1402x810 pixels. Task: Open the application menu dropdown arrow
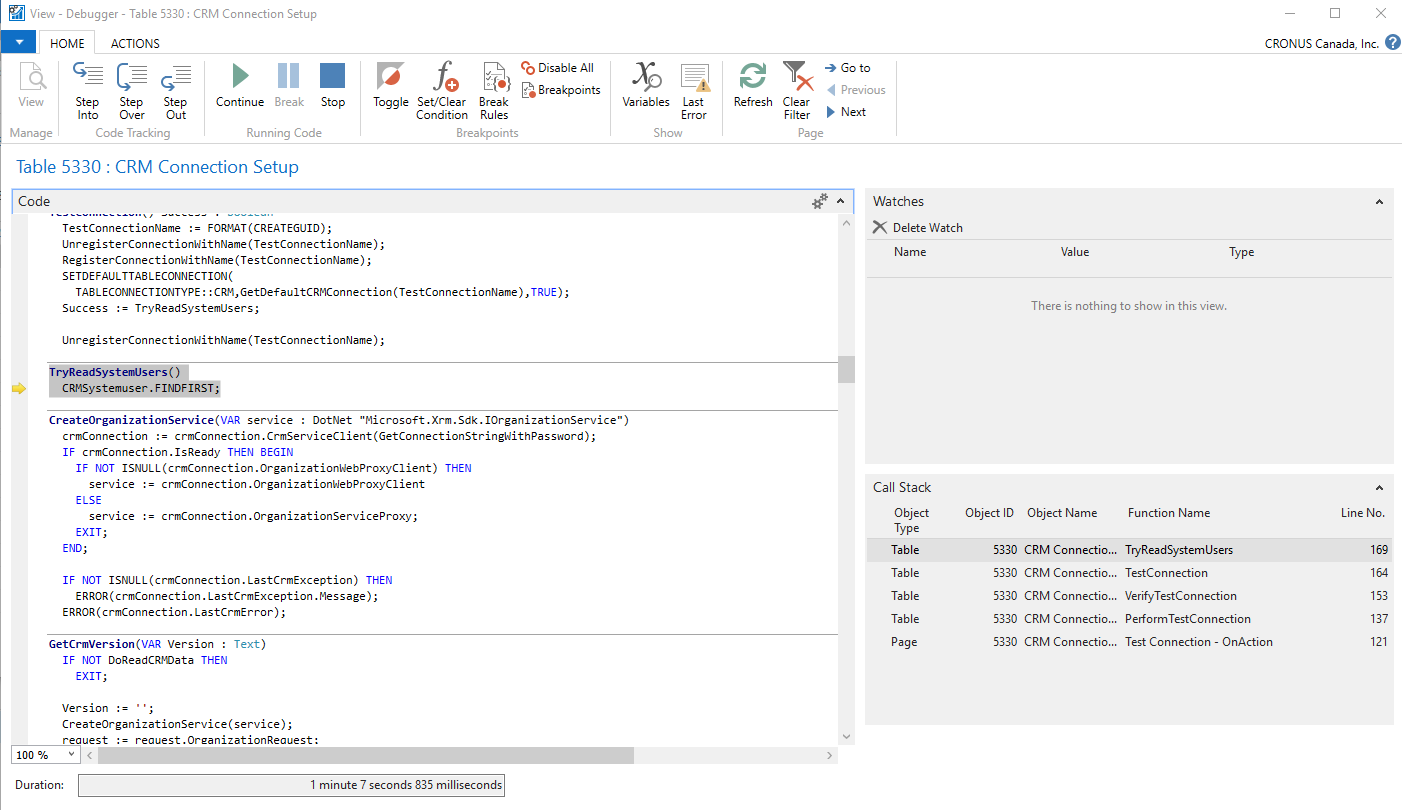tap(18, 43)
